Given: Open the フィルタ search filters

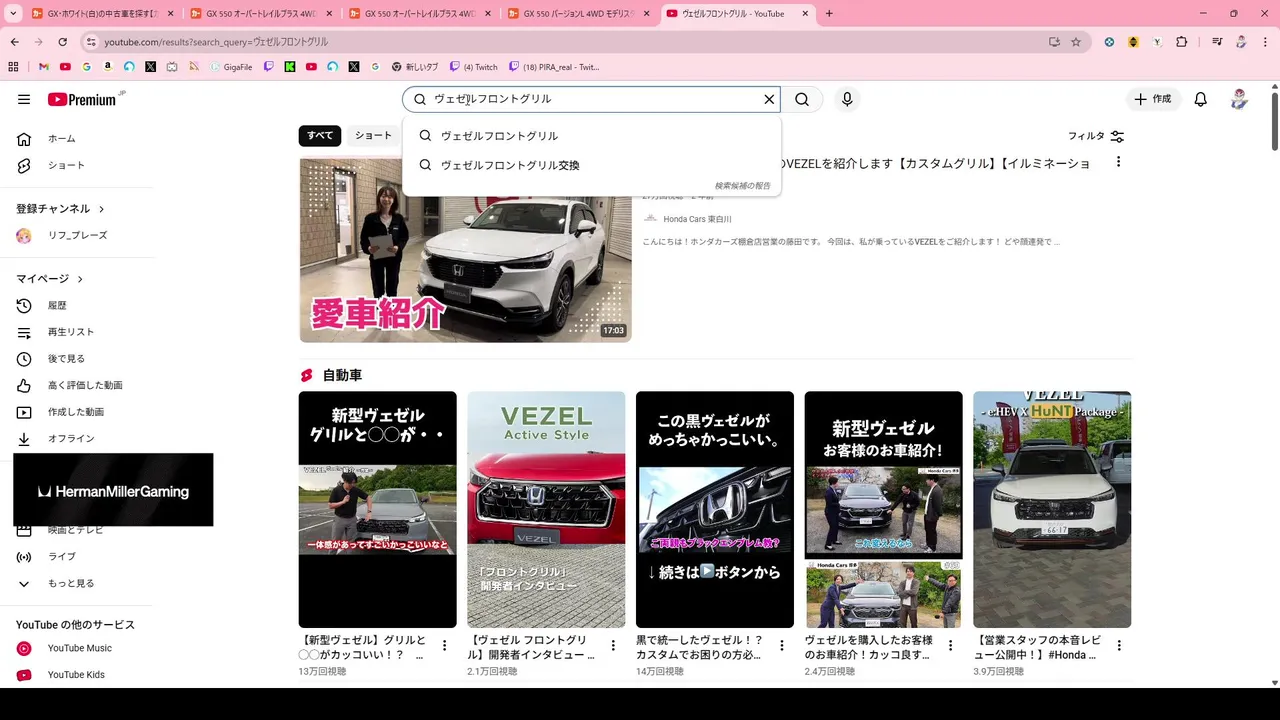Looking at the screenshot, I should [1096, 136].
